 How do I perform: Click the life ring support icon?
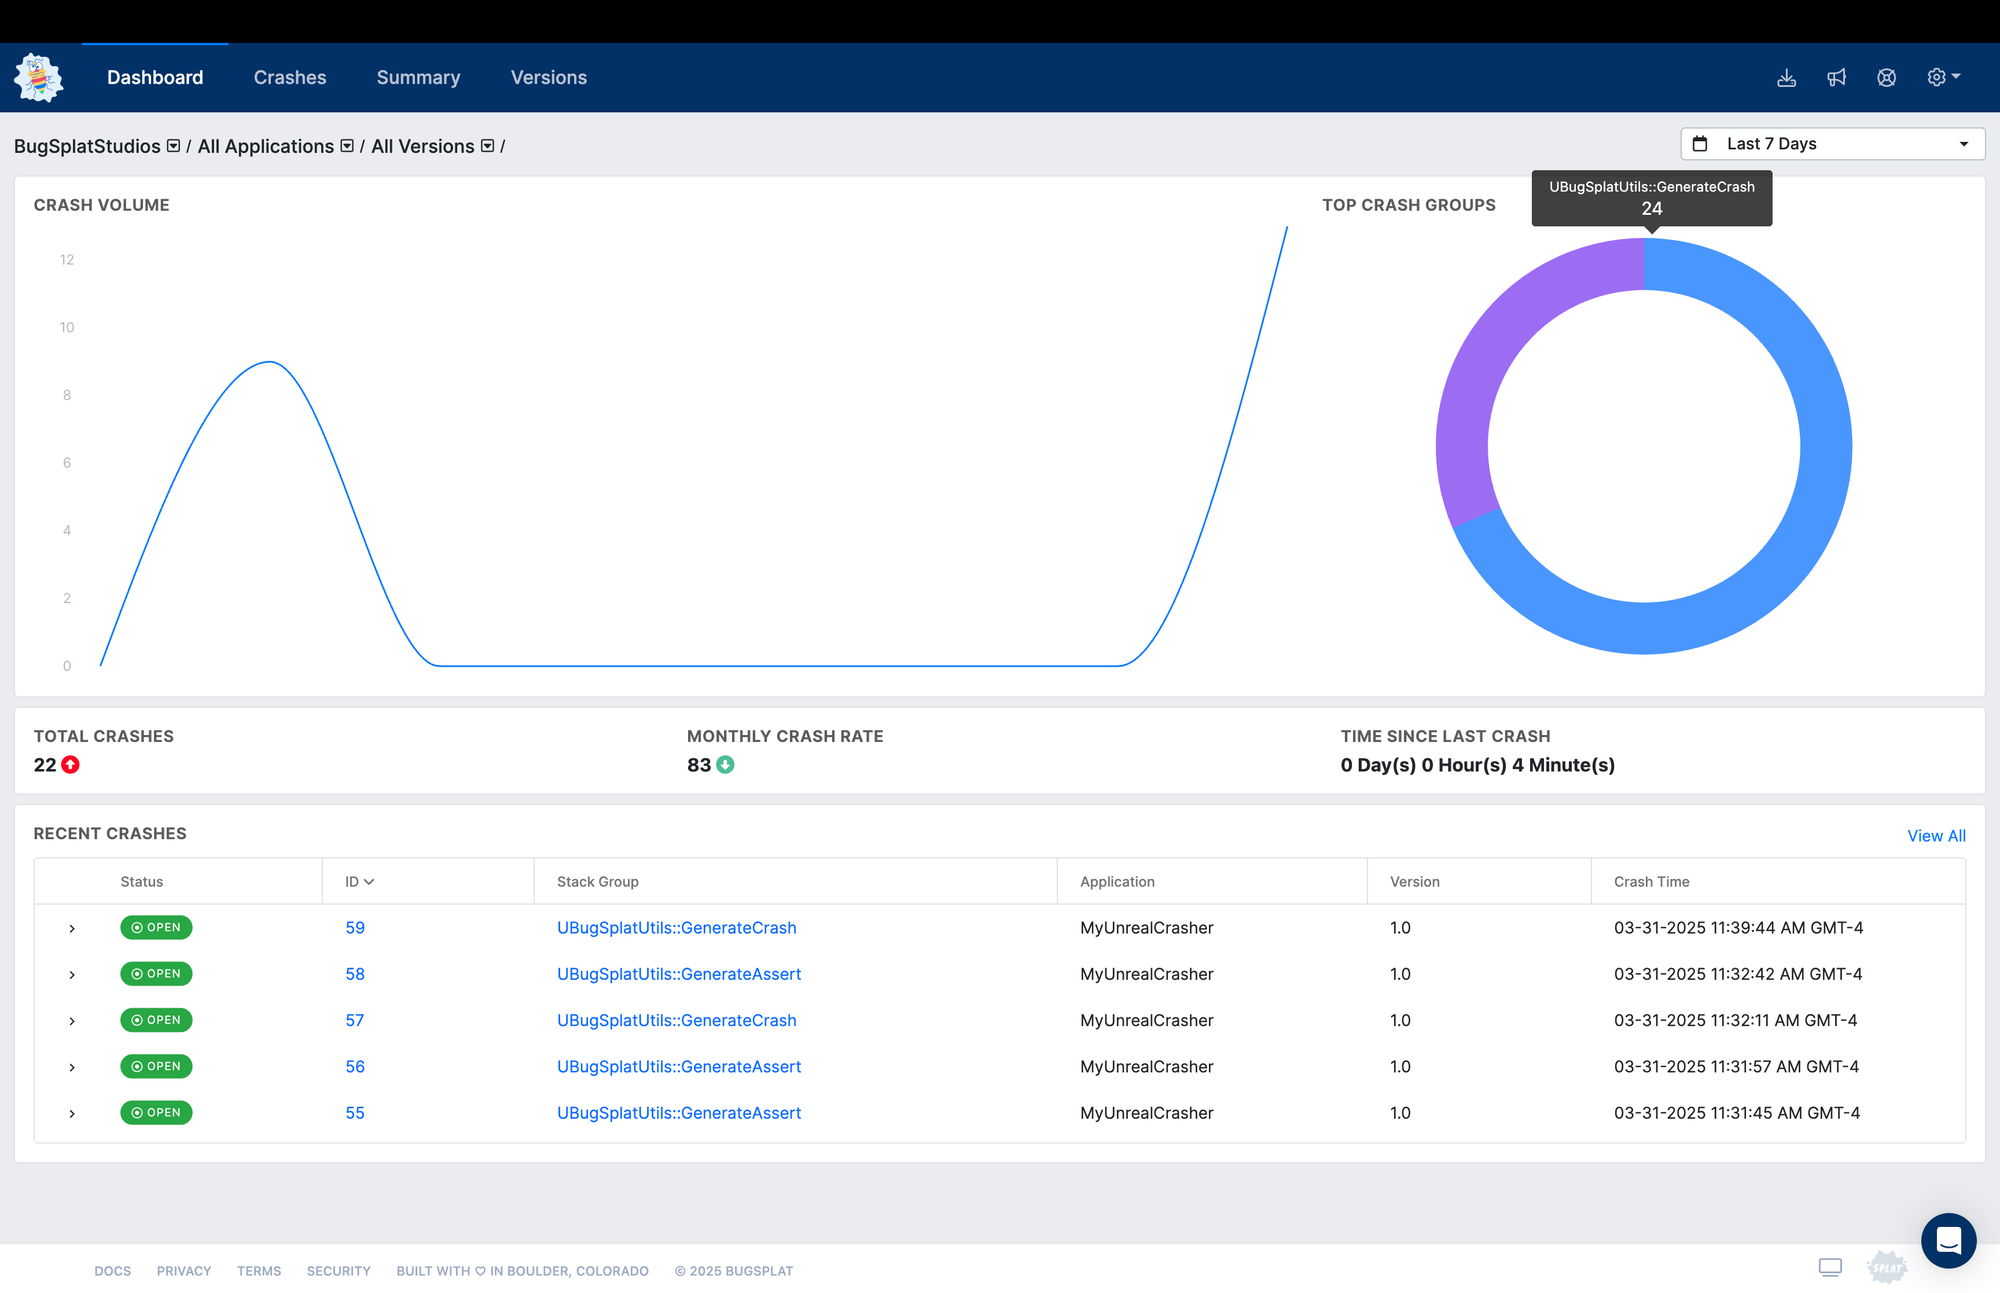pos(1886,77)
